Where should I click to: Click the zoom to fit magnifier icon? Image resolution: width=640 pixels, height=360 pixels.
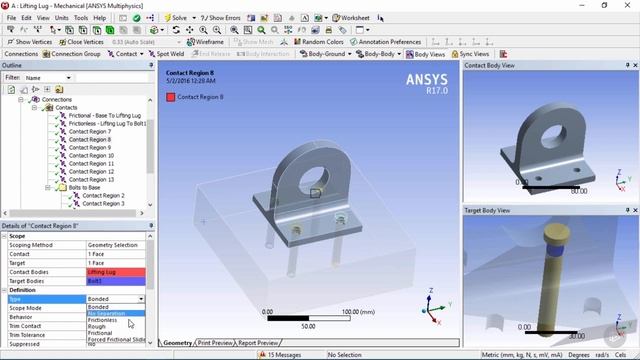(234, 30)
